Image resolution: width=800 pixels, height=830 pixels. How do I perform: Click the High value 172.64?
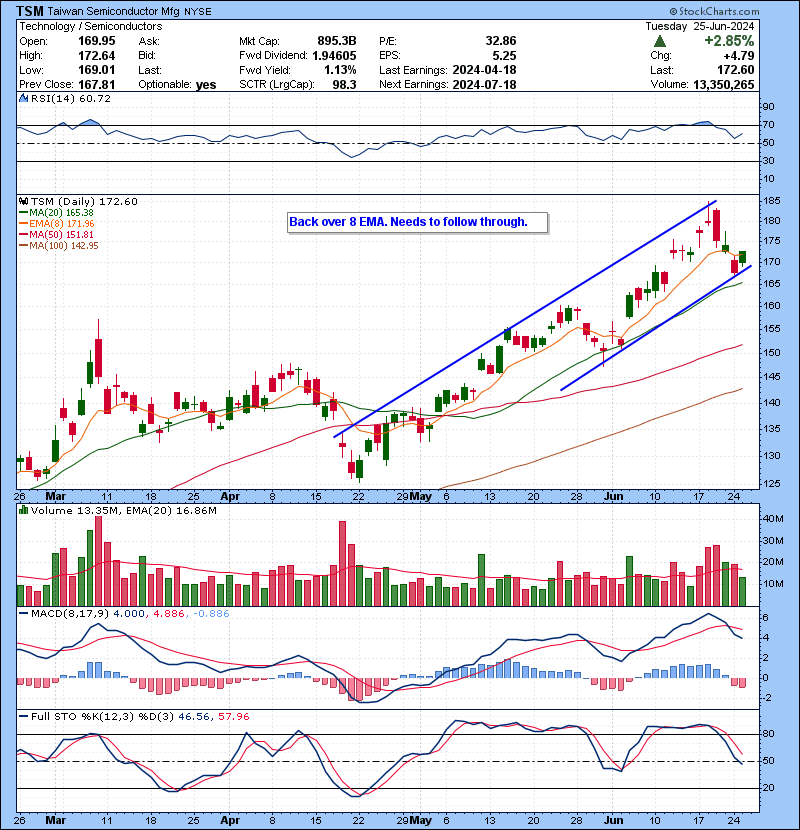96,55
